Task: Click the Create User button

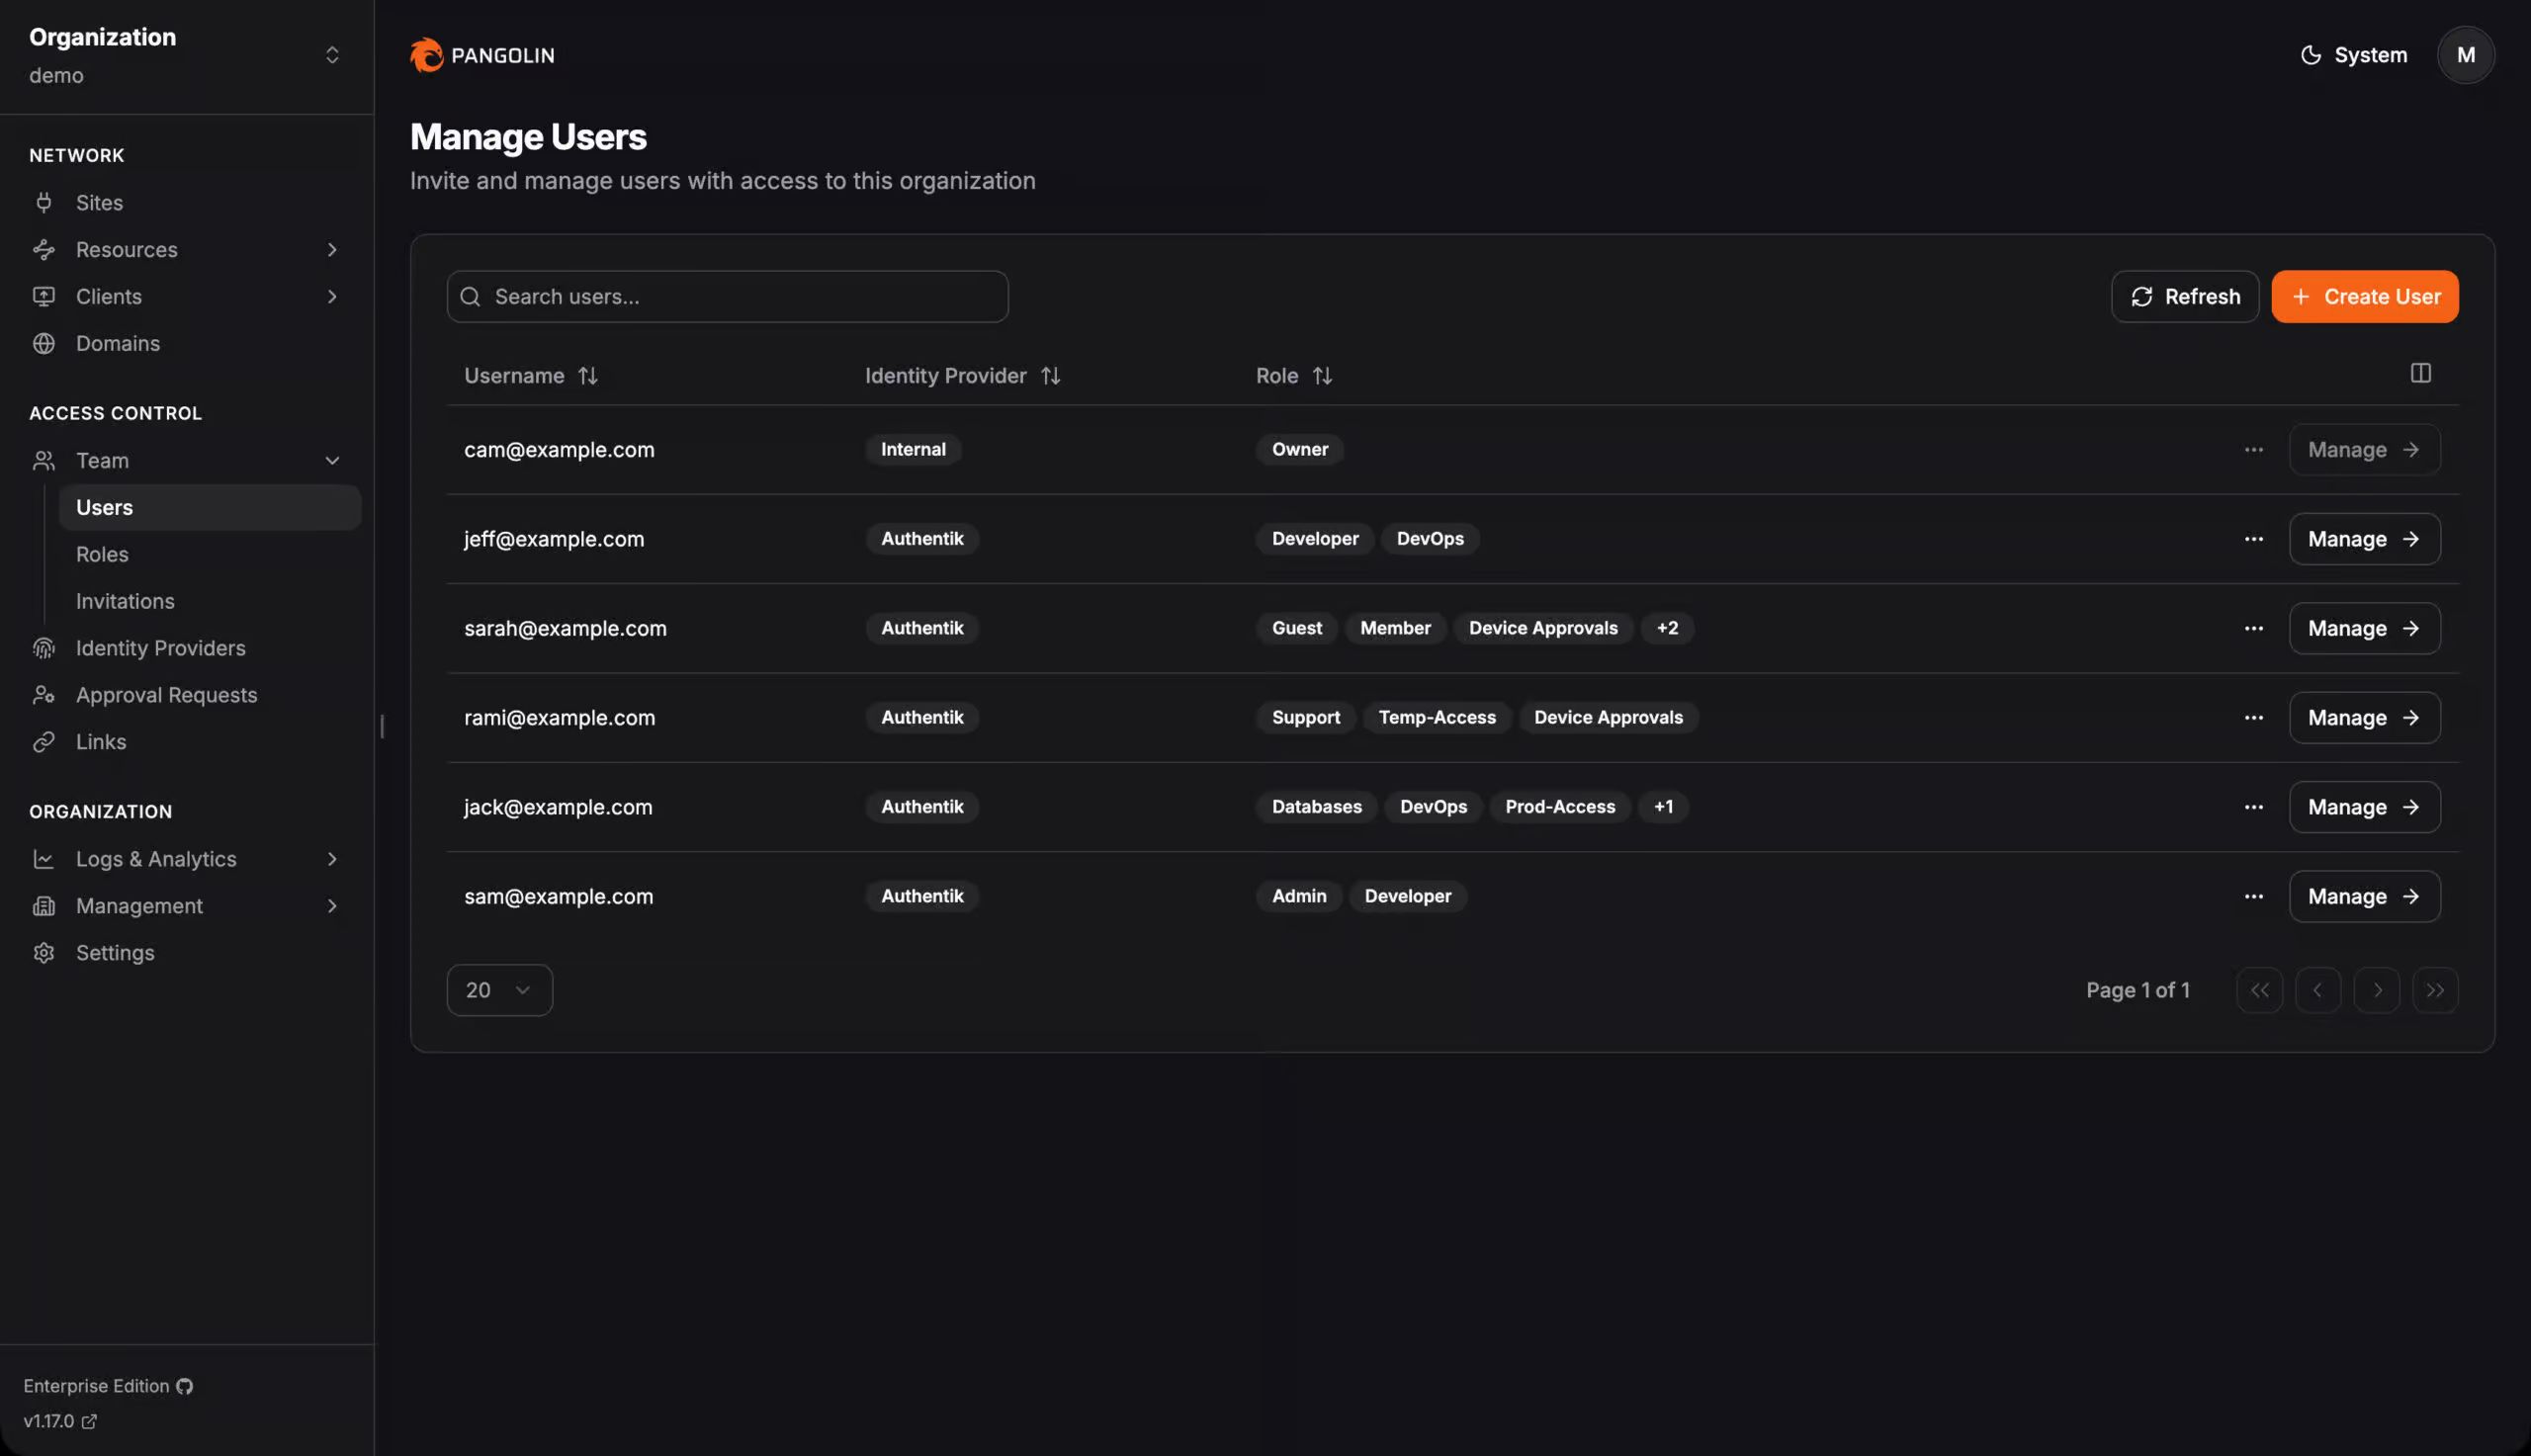Action: point(2364,297)
